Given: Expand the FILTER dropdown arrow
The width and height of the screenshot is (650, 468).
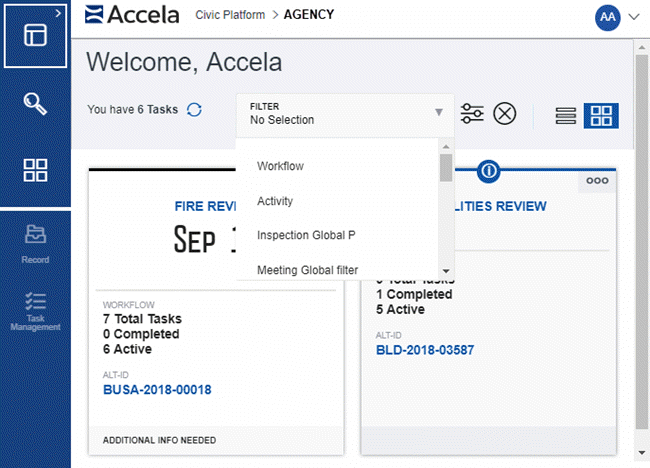Looking at the screenshot, I should pos(438,112).
